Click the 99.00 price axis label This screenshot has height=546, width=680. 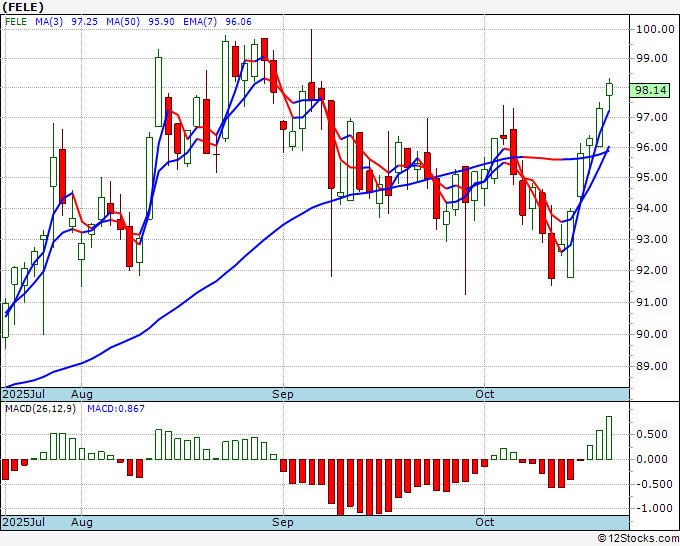[x=652, y=58]
